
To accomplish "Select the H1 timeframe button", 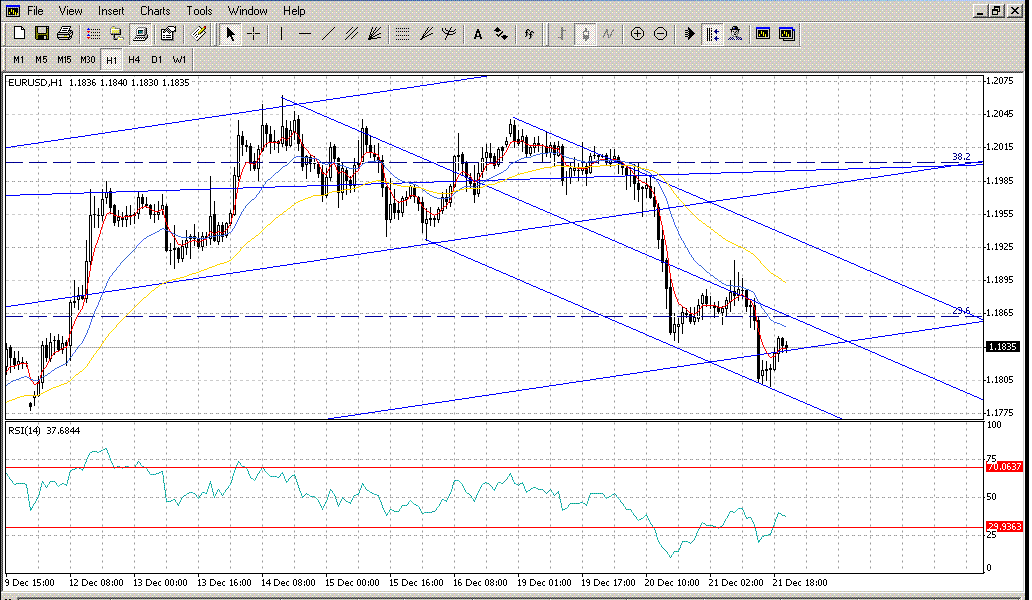I will [111, 59].
